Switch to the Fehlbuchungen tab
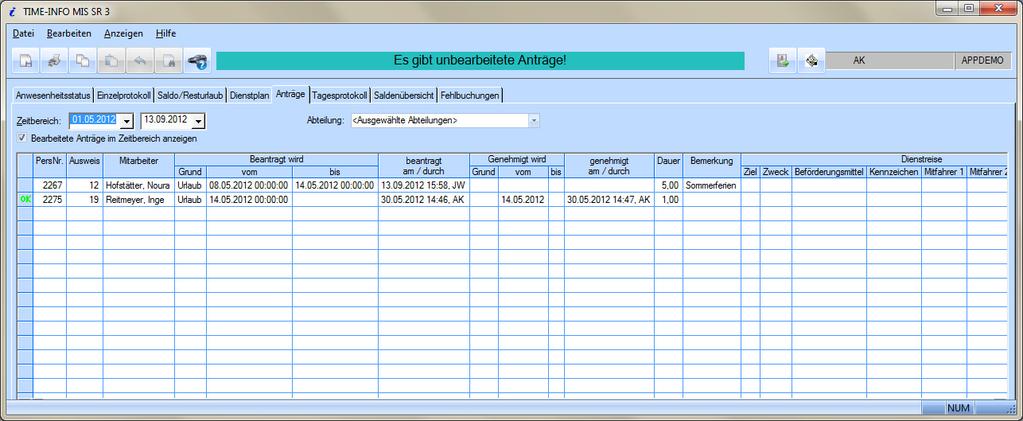 [470, 95]
